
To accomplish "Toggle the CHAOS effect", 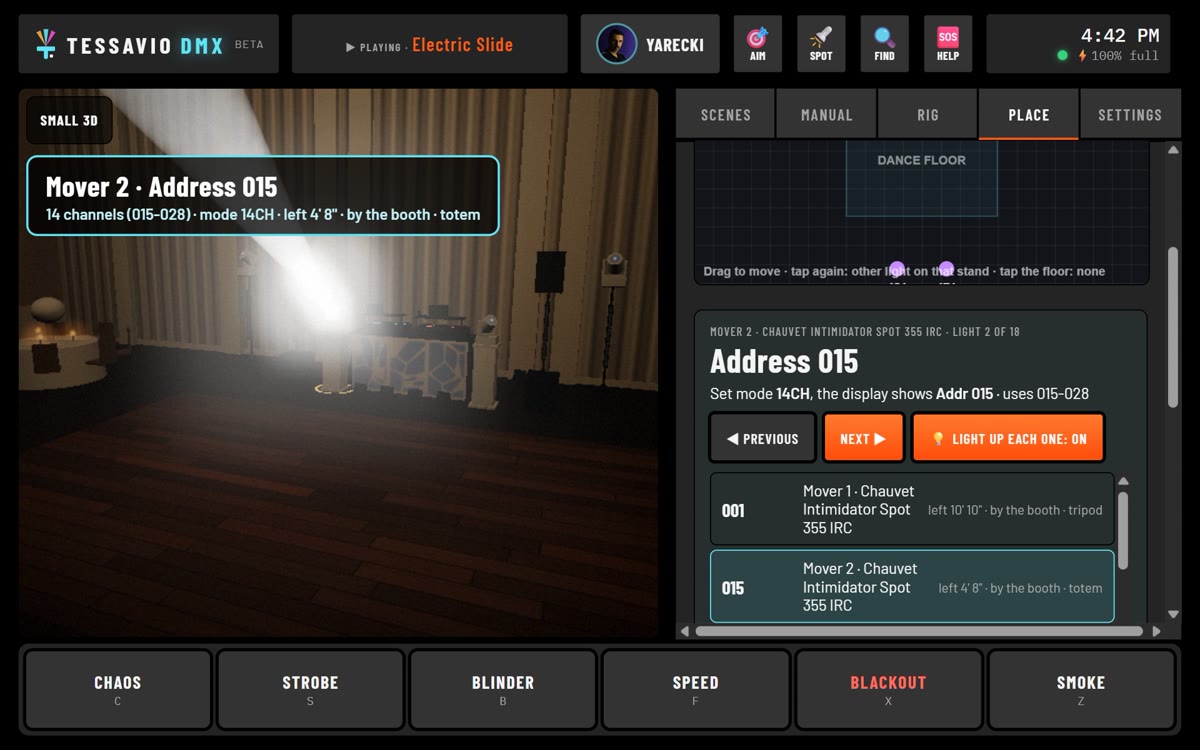I will click(118, 689).
